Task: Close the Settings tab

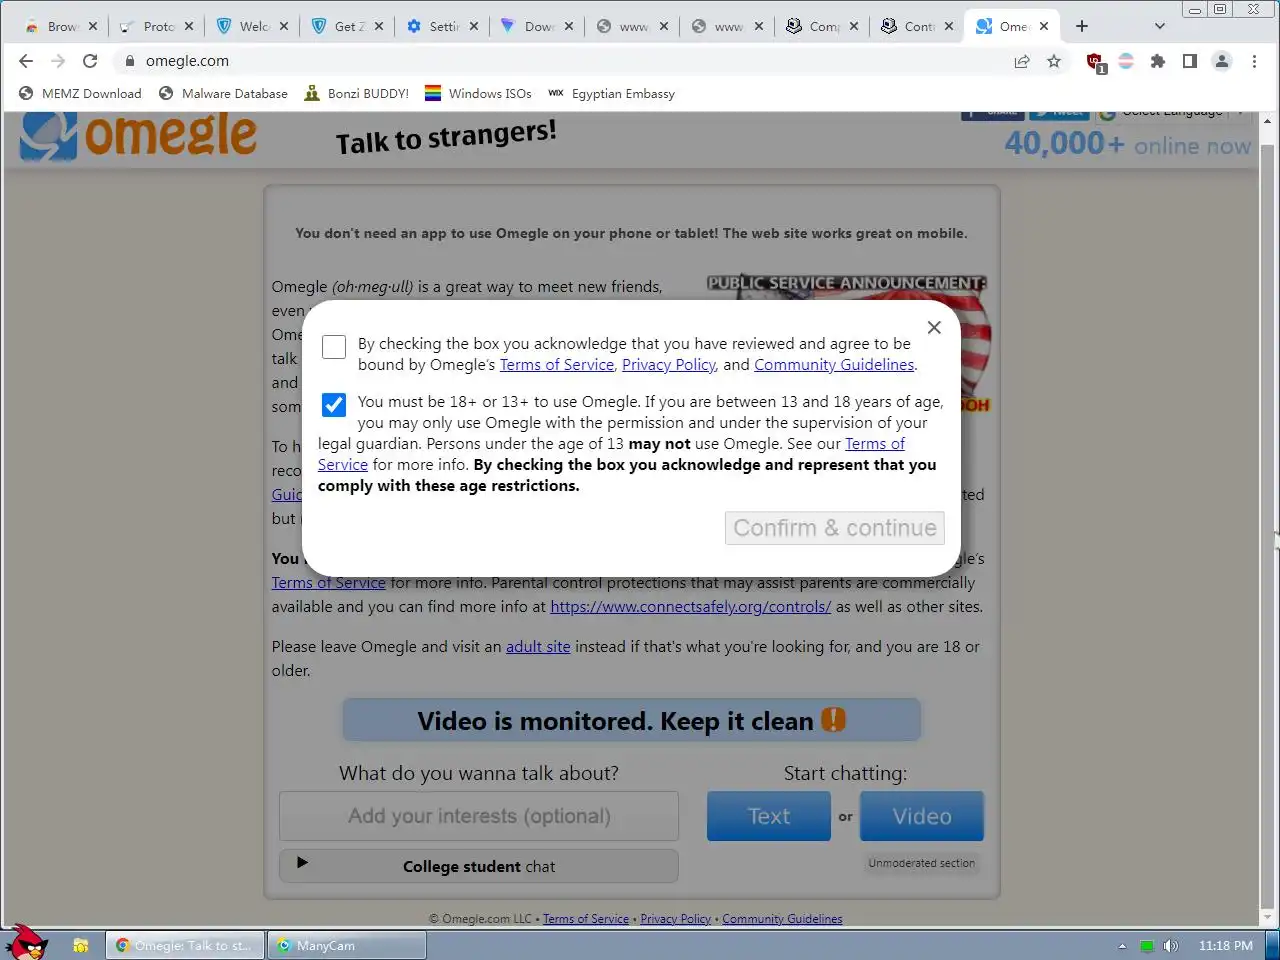Action: pos(474,26)
